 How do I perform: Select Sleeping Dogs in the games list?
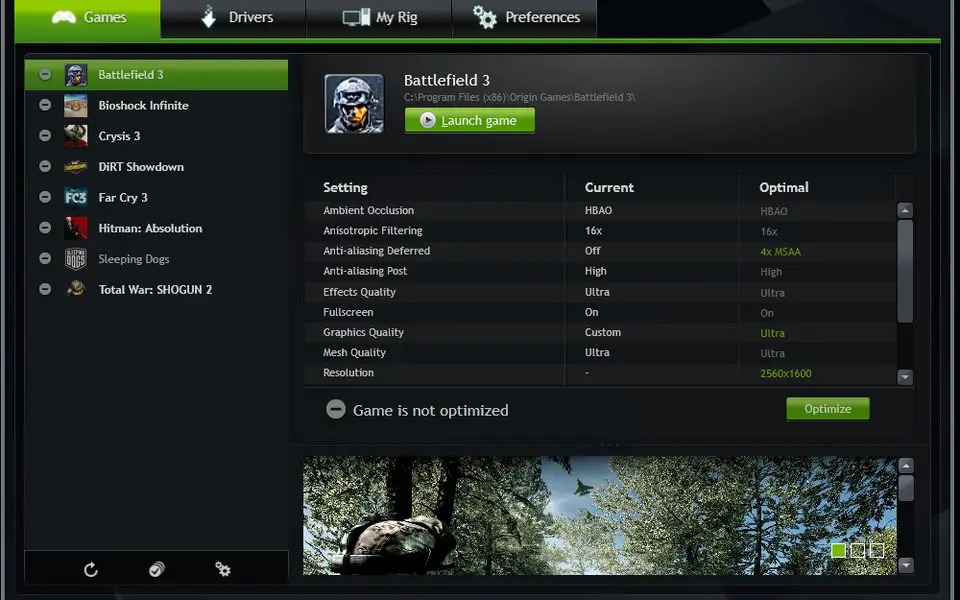[x=156, y=259]
